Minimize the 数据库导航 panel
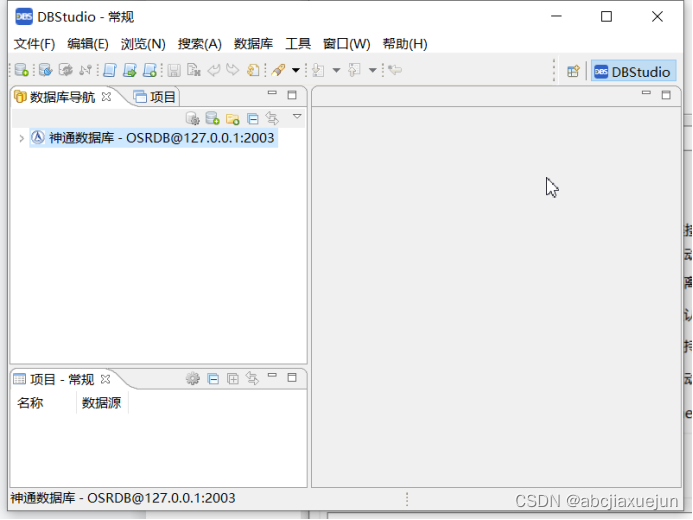This screenshot has height=520, width=693. pyautogui.click(x=272, y=94)
